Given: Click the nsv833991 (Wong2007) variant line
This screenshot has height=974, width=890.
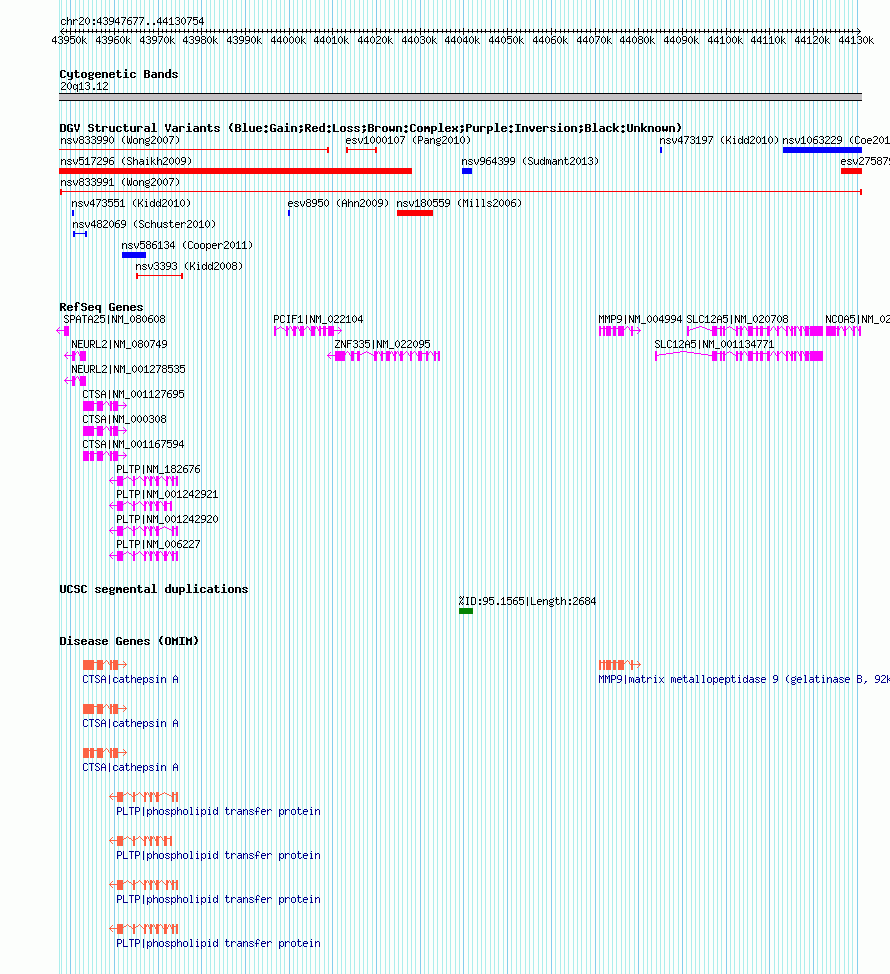Looking at the screenshot, I should pyautogui.click(x=460, y=192).
